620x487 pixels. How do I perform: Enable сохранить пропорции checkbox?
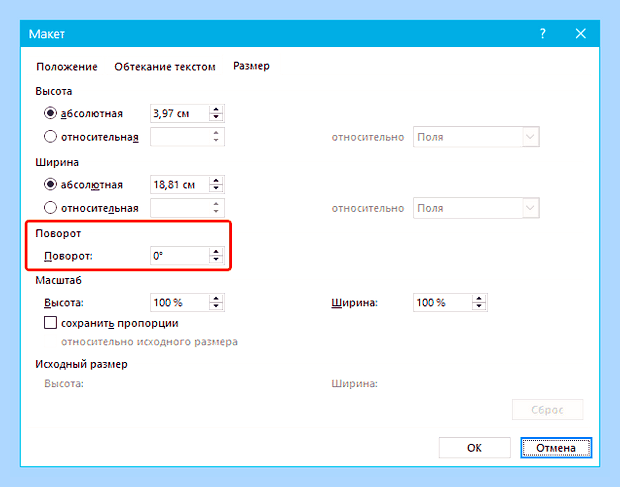(50, 323)
